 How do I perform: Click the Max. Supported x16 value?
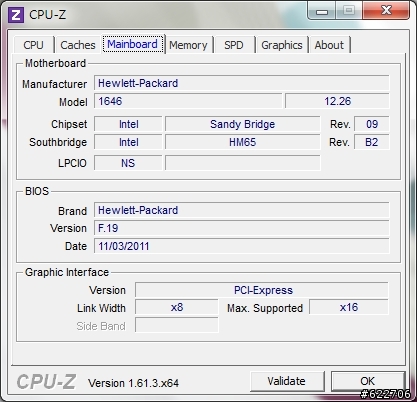coord(349,307)
